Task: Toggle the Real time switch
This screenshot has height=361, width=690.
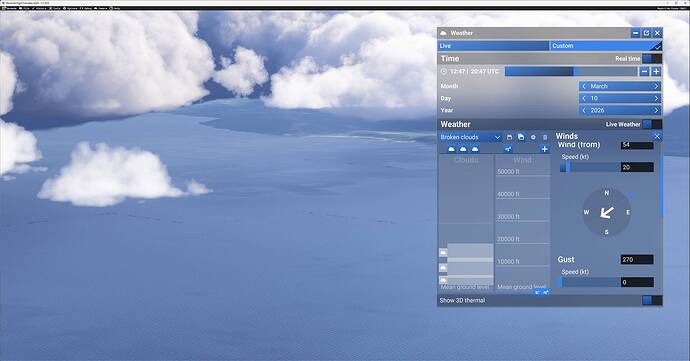Action: [652, 59]
